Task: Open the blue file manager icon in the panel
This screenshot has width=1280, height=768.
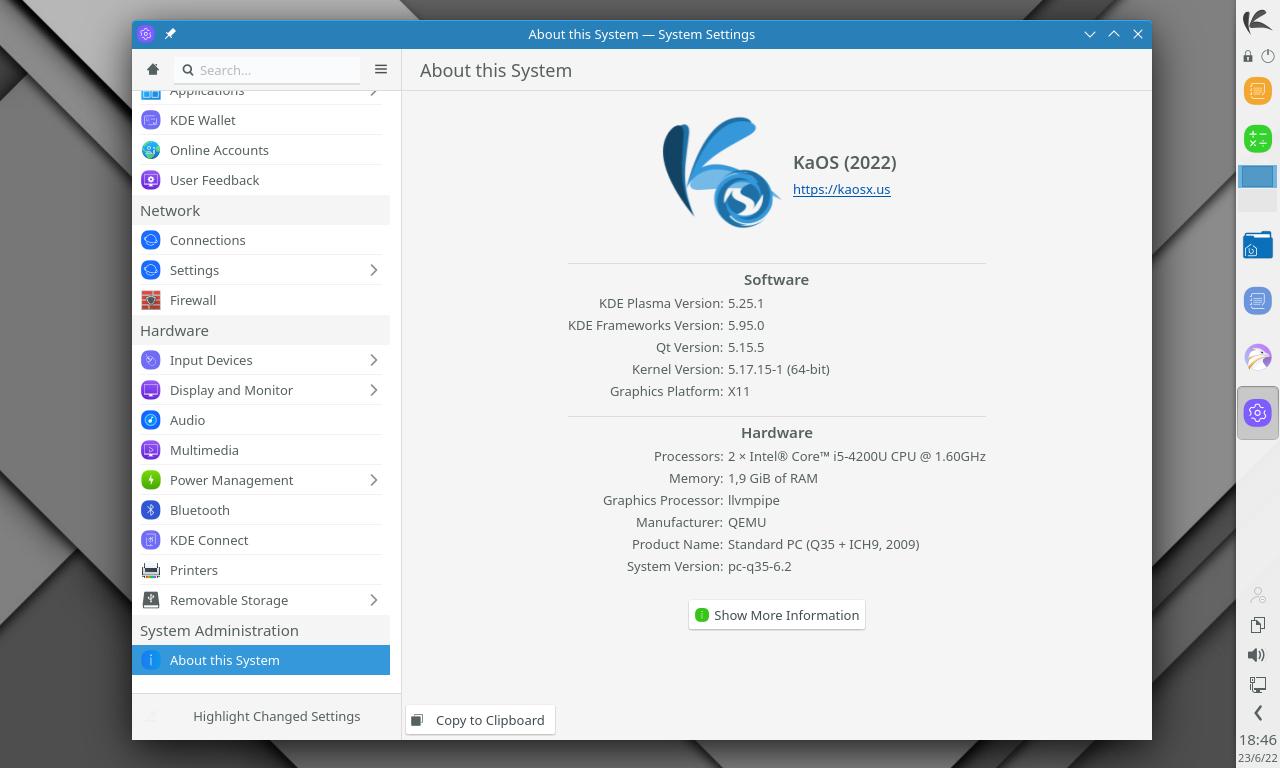Action: 1258,245
